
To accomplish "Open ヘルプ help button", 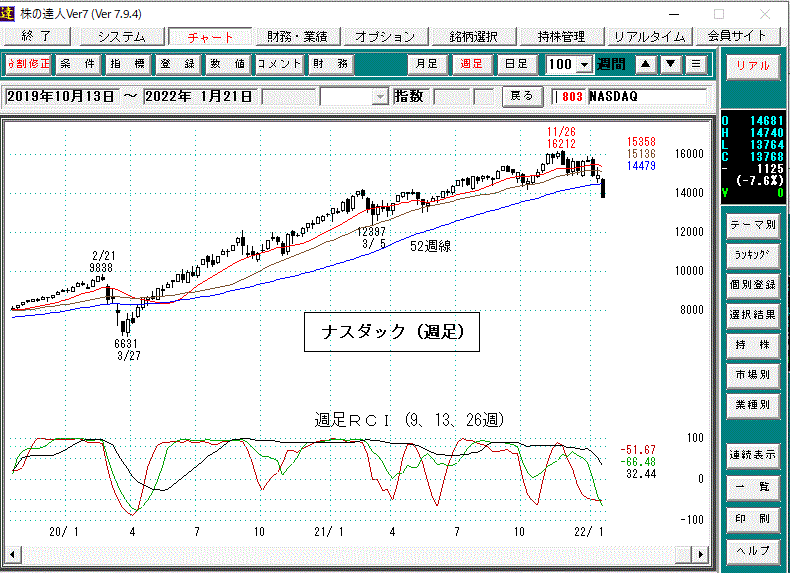I will (x=752, y=551).
